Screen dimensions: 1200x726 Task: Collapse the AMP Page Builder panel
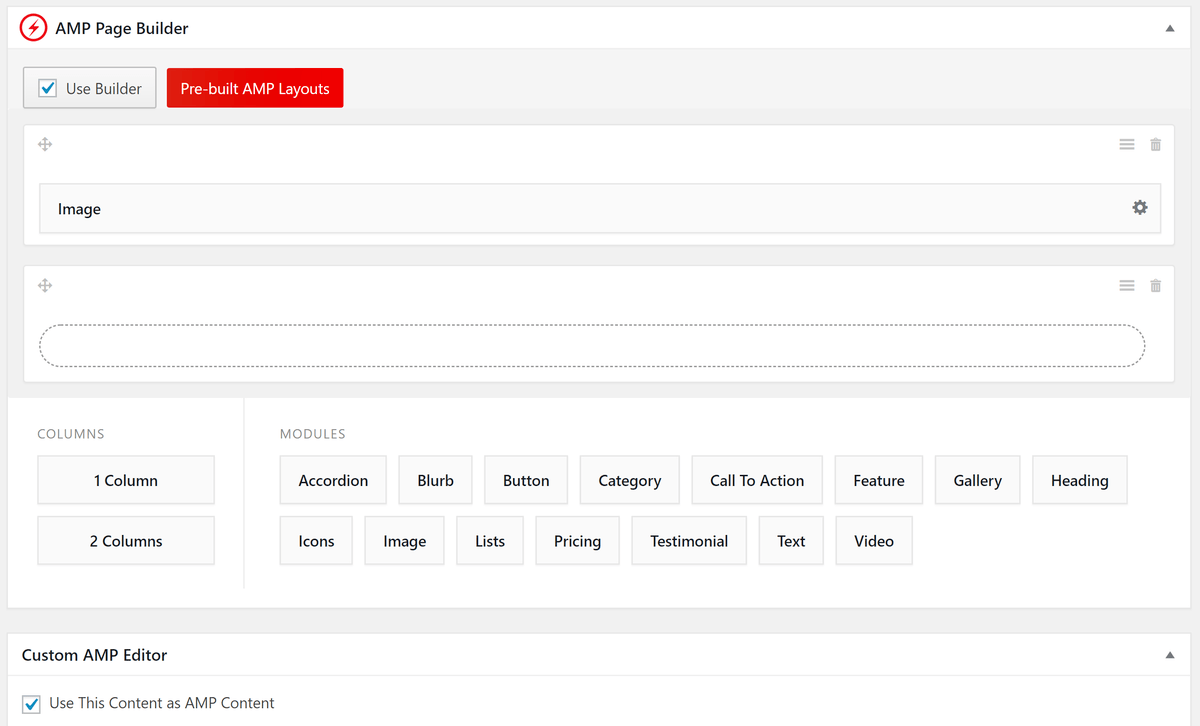pyautogui.click(x=1169, y=28)
